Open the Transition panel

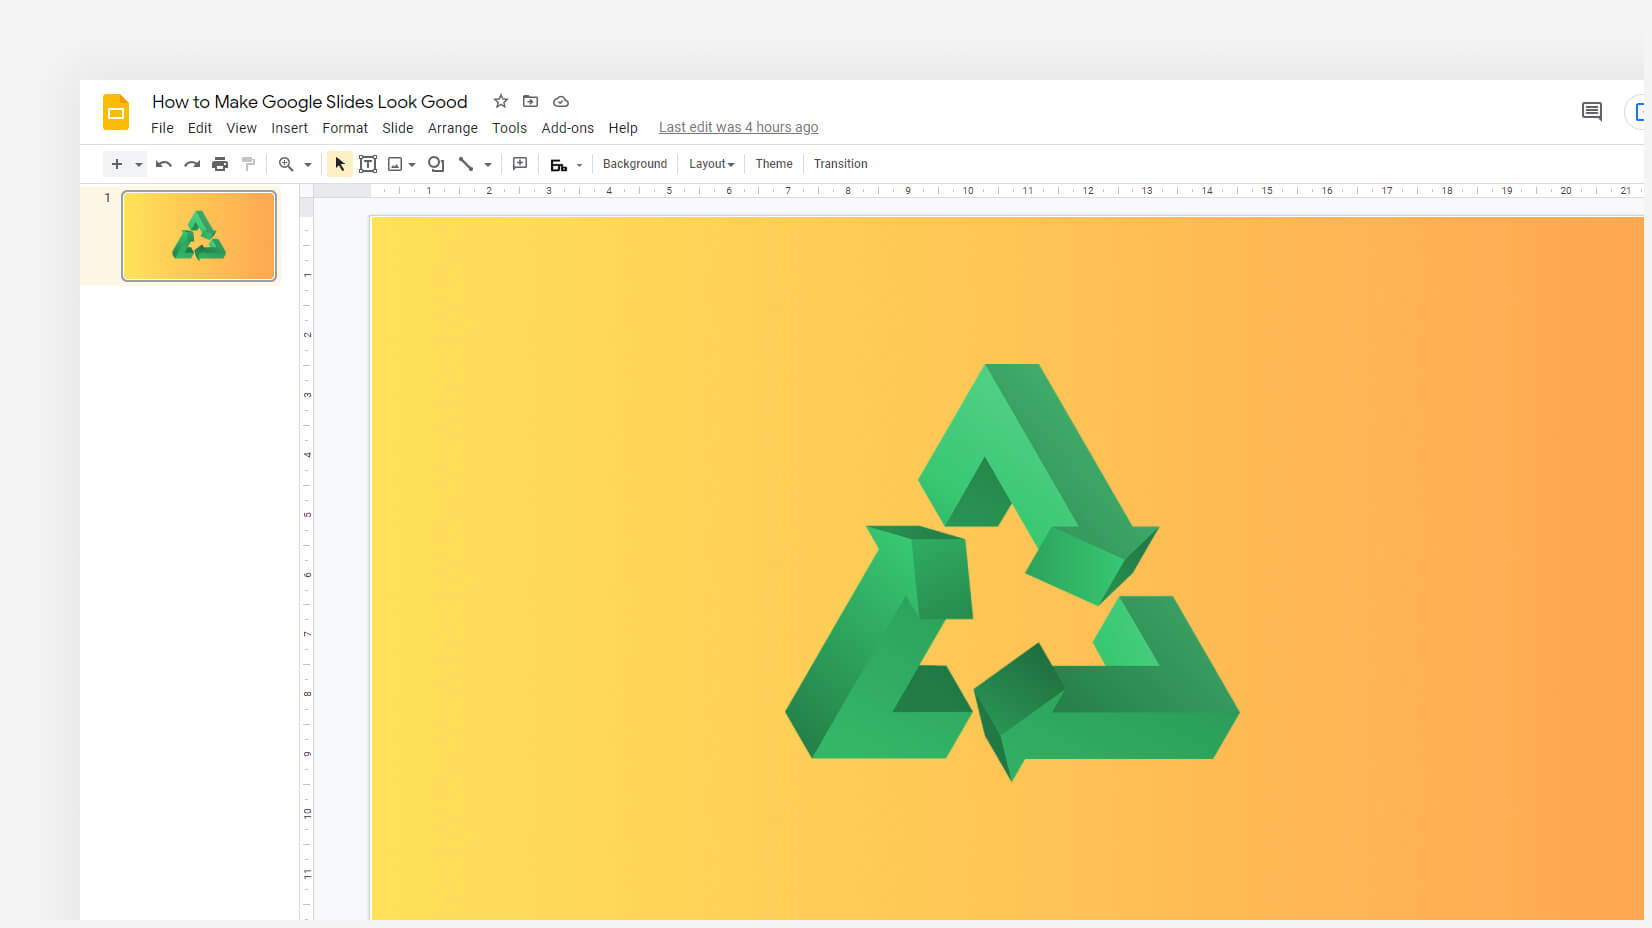841,164
